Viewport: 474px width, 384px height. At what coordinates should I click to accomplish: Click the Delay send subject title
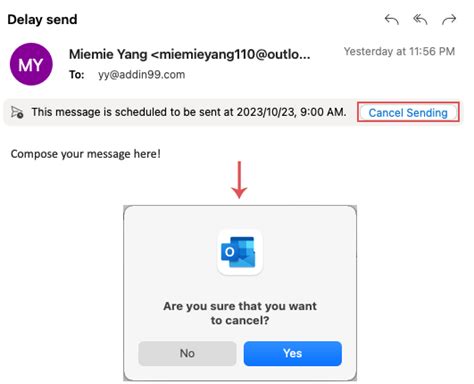tap(42, 20)
